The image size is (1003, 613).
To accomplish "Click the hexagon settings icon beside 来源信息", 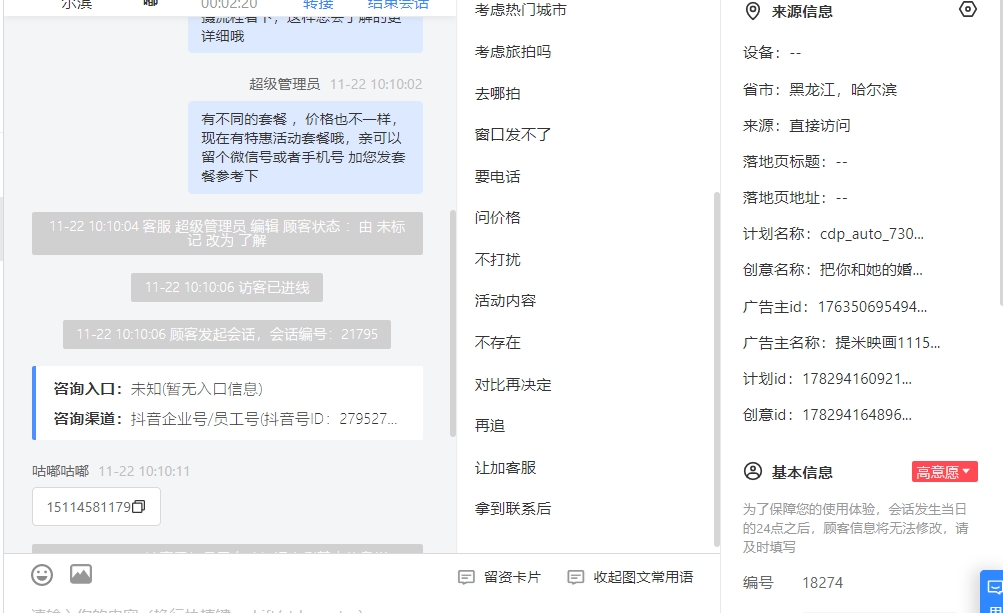I will click(968, 10).
